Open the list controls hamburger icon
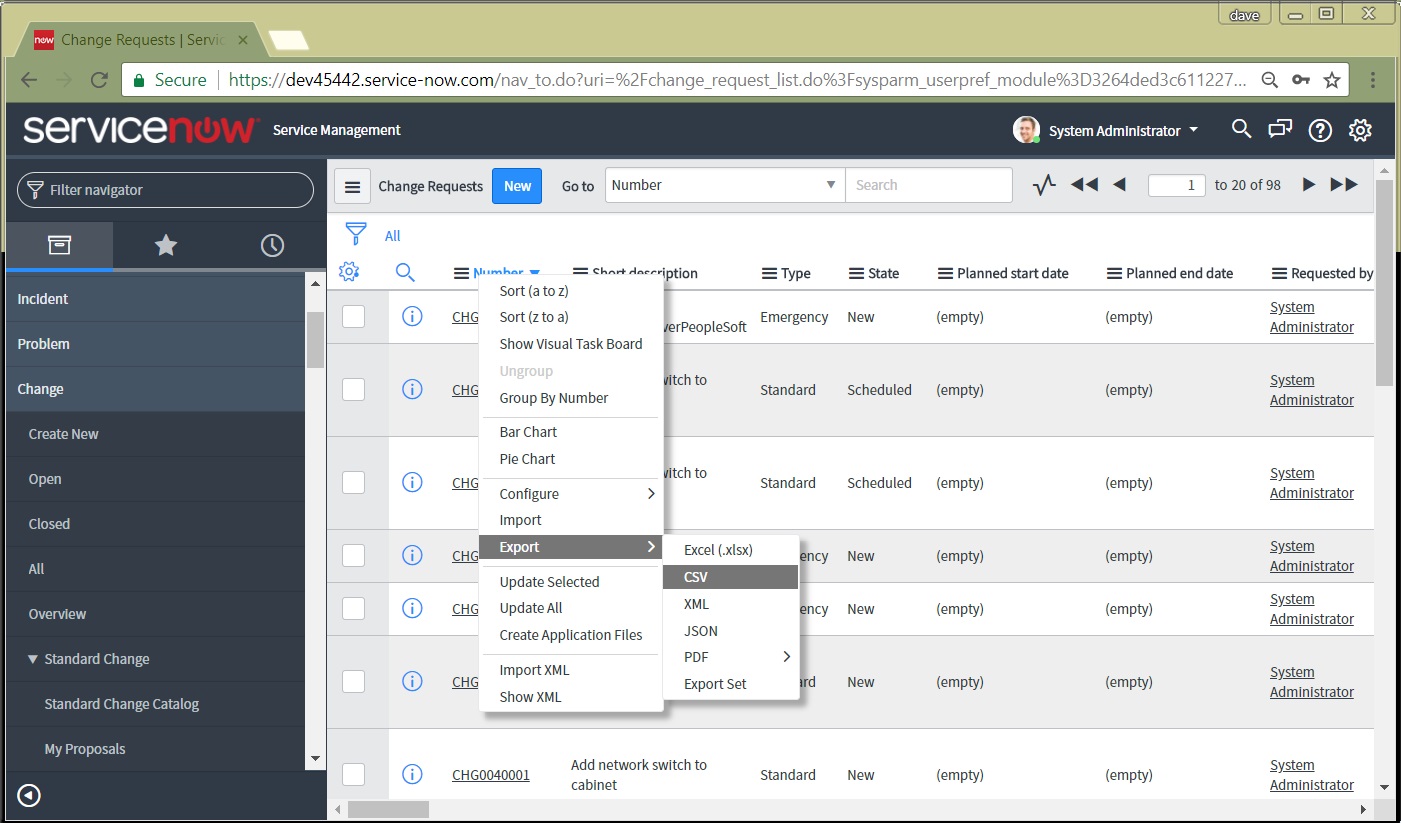The image size is (1401, 823). point(352,185)
